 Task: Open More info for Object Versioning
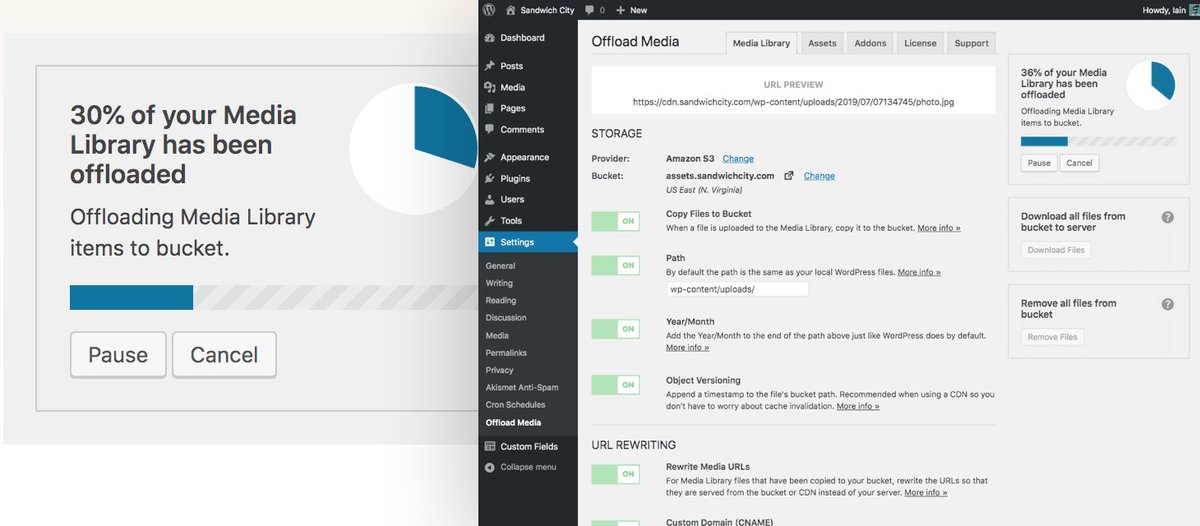pos(858,406)
